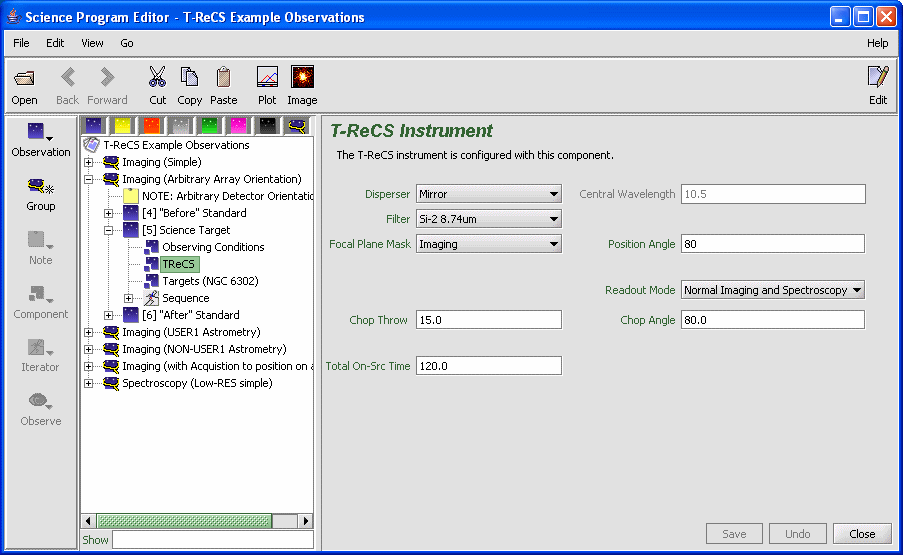Toggle the blue observation status filter
This screenshot has height=555, width=903.
pyautogui.click(x=94, y=126)
